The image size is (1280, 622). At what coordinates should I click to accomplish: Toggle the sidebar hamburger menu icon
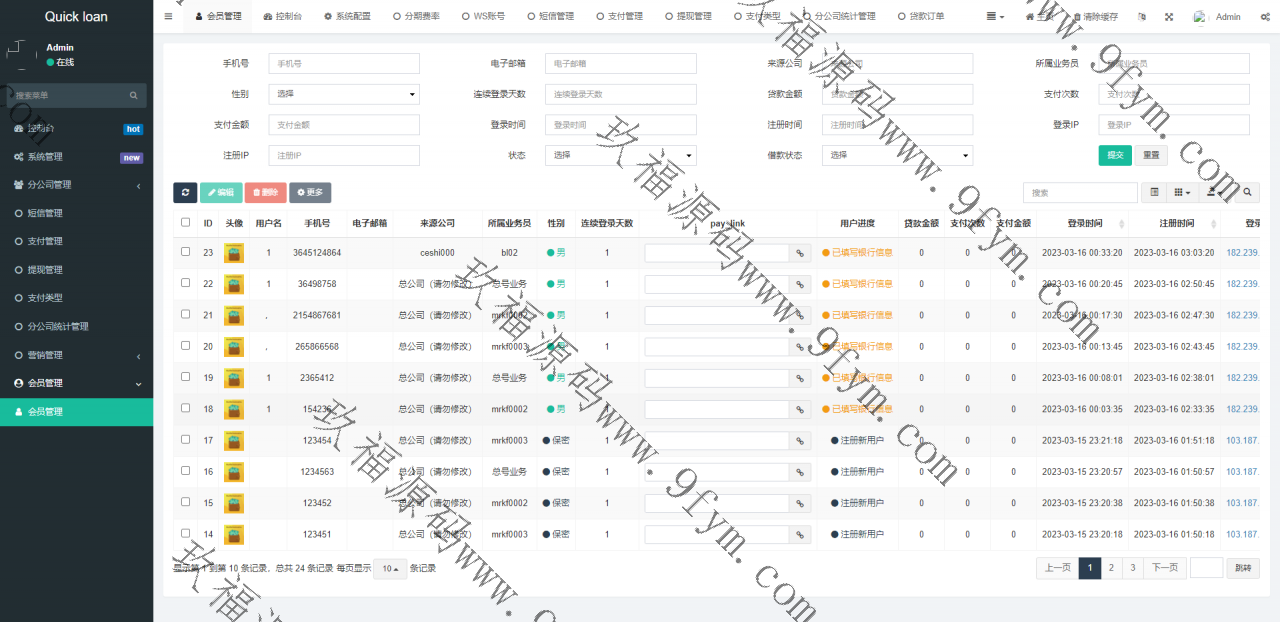[168, 17]
